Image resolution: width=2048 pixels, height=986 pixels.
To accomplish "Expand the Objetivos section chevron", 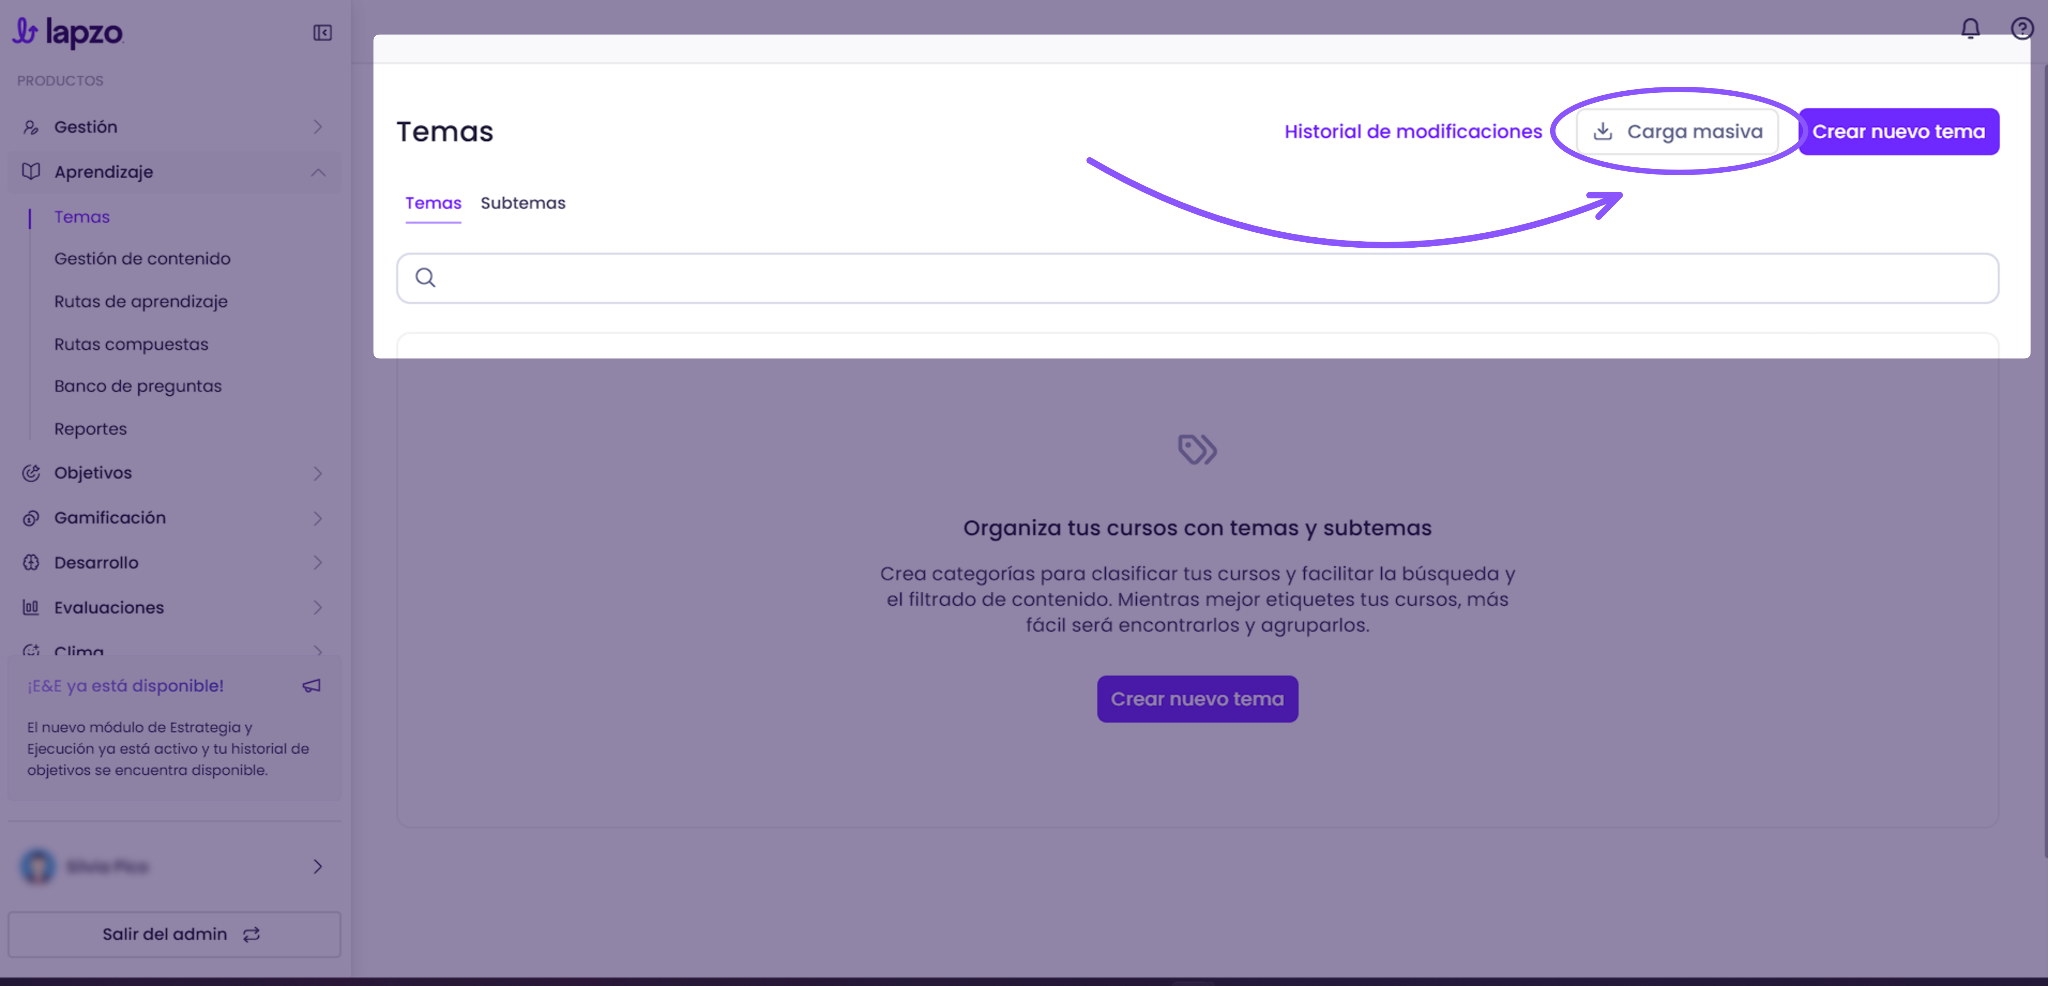I will (x=318, y=473).
